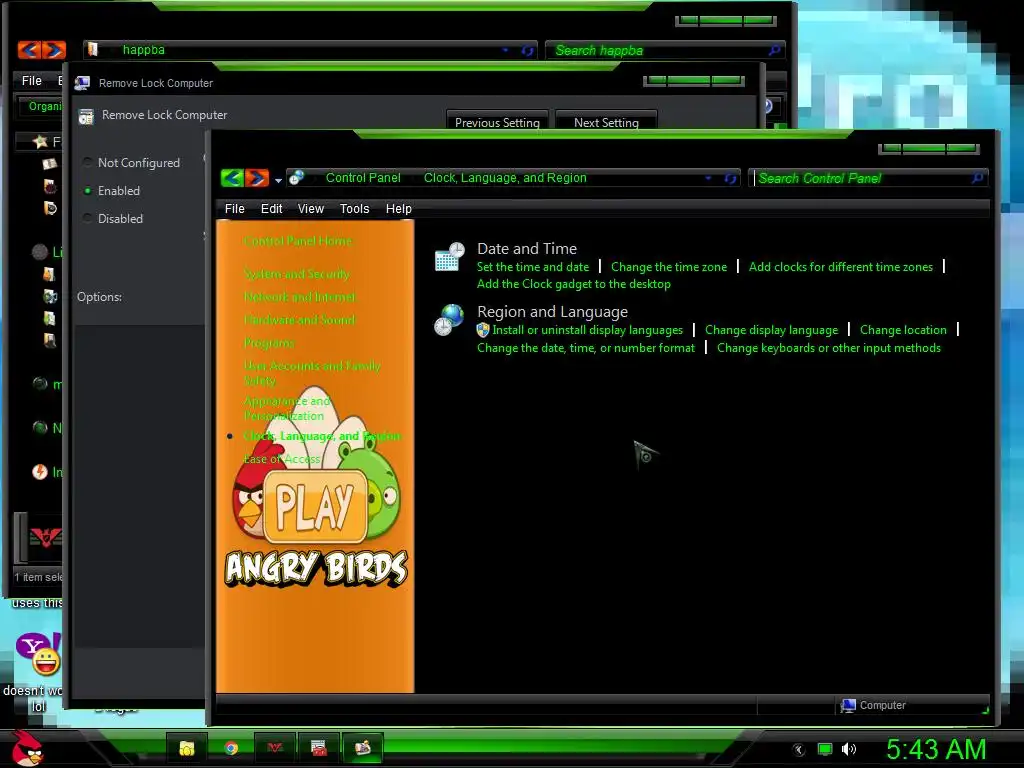The height and width of the screenshot is (768, 1024).
Task: Go to Control Panel Home in sidebar
Action: click(298, 241)
